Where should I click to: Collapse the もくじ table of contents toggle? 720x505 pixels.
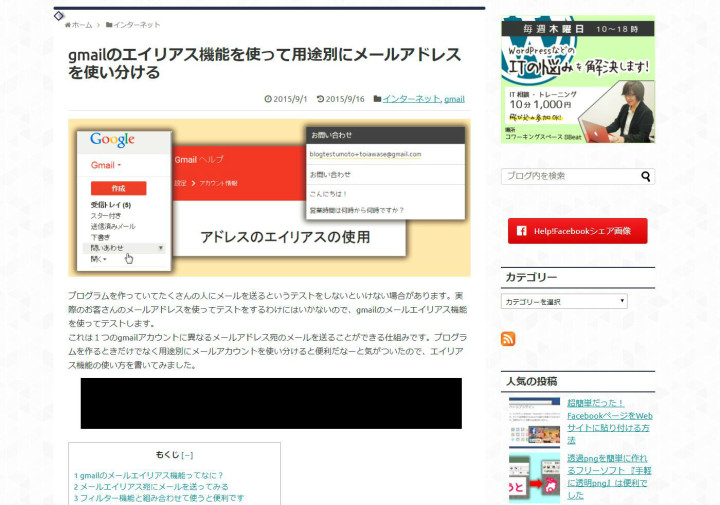click(187, 455)
